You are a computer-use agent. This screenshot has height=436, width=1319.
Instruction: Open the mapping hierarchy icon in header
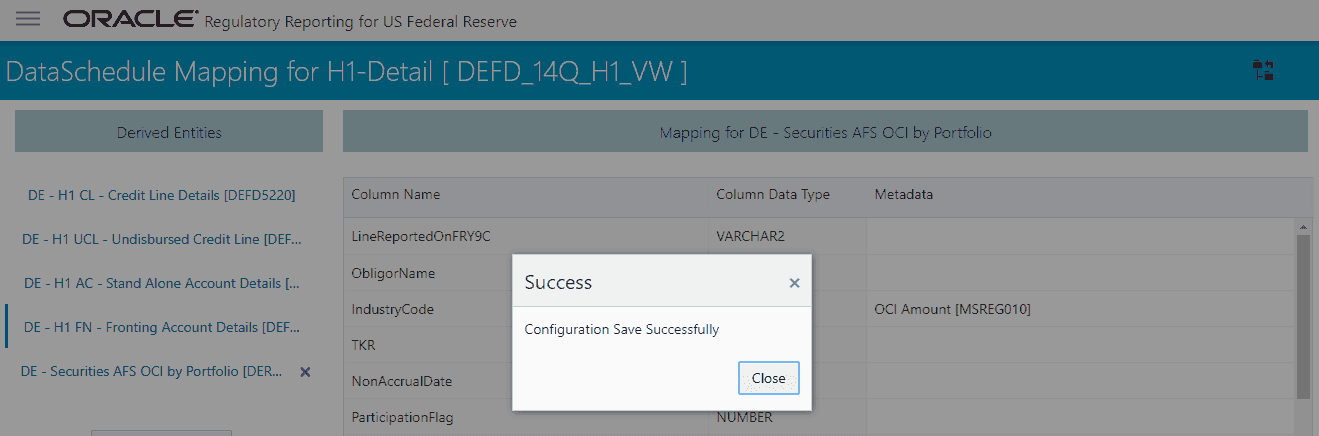pyautogui.click(x=1263, y=70)
